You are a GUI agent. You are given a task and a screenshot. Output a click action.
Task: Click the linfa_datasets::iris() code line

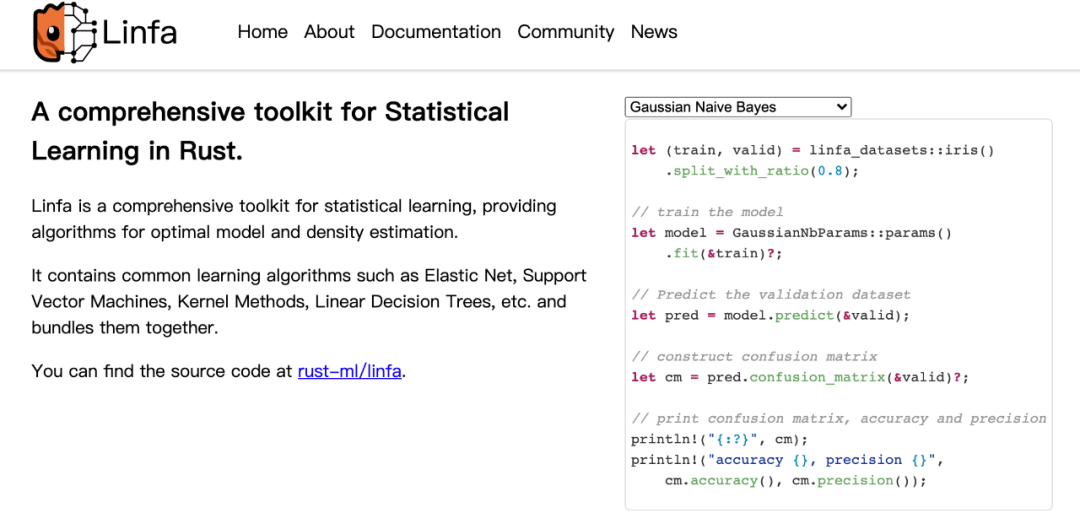click(813, 150)
